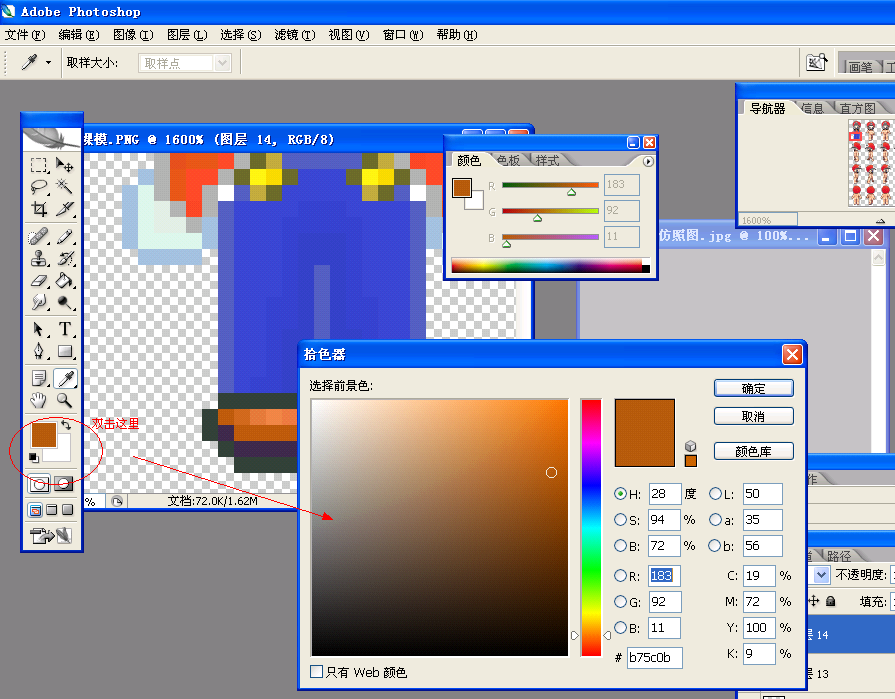895x699 pixels.
Task: Click the hex color # input field
Action: pyautogui.click(x=654, y=657)
